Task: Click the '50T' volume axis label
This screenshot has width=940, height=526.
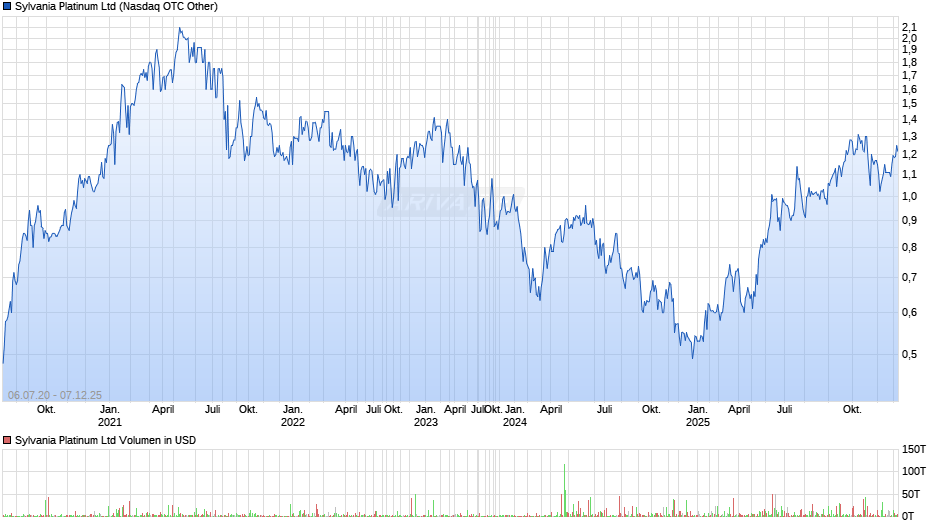Action: [x=911, y=494]
